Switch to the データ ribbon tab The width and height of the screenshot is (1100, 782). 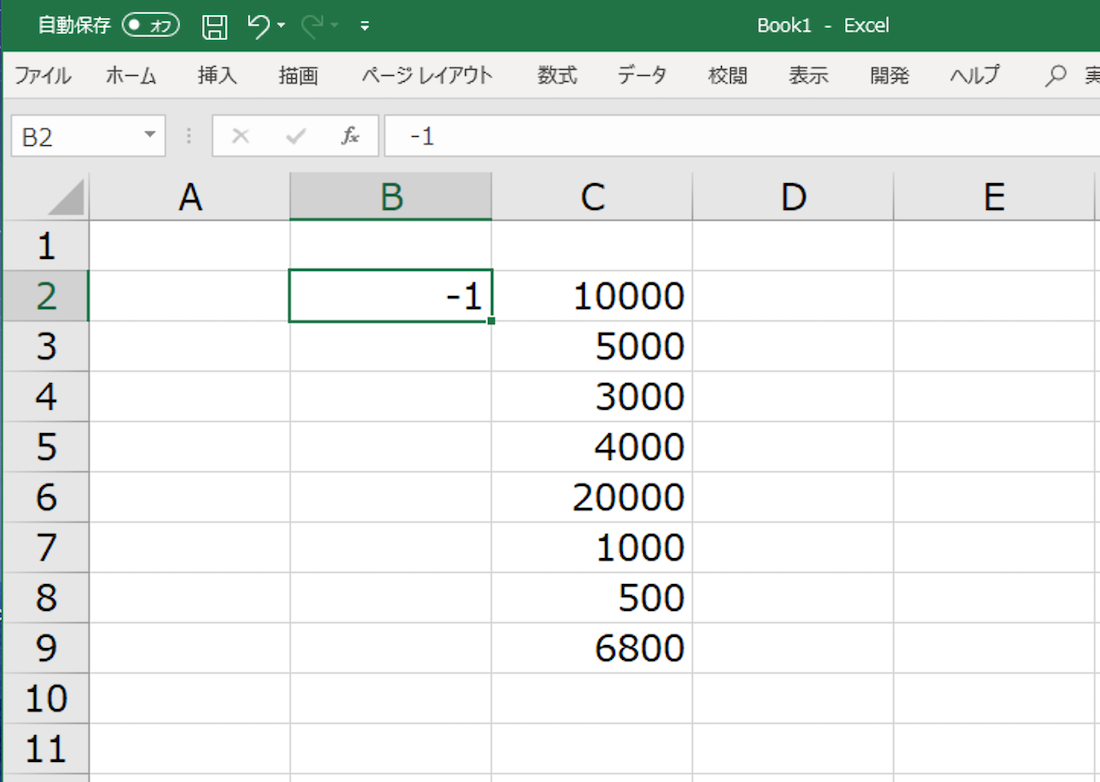[x=641, y=76]
